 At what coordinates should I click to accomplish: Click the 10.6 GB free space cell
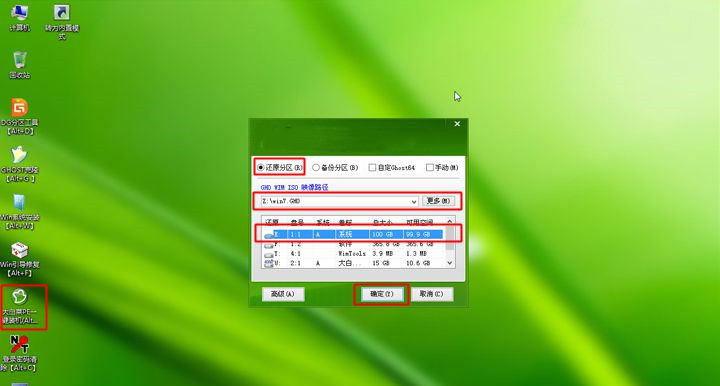(x=418, y=263)
